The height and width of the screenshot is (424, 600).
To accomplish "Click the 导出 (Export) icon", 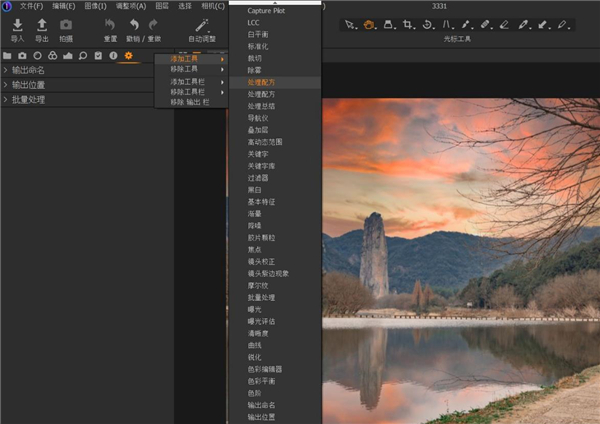I will 41,24.
